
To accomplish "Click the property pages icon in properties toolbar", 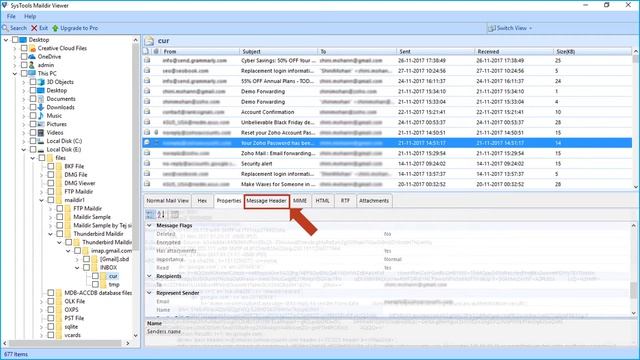I will (175, 214).
